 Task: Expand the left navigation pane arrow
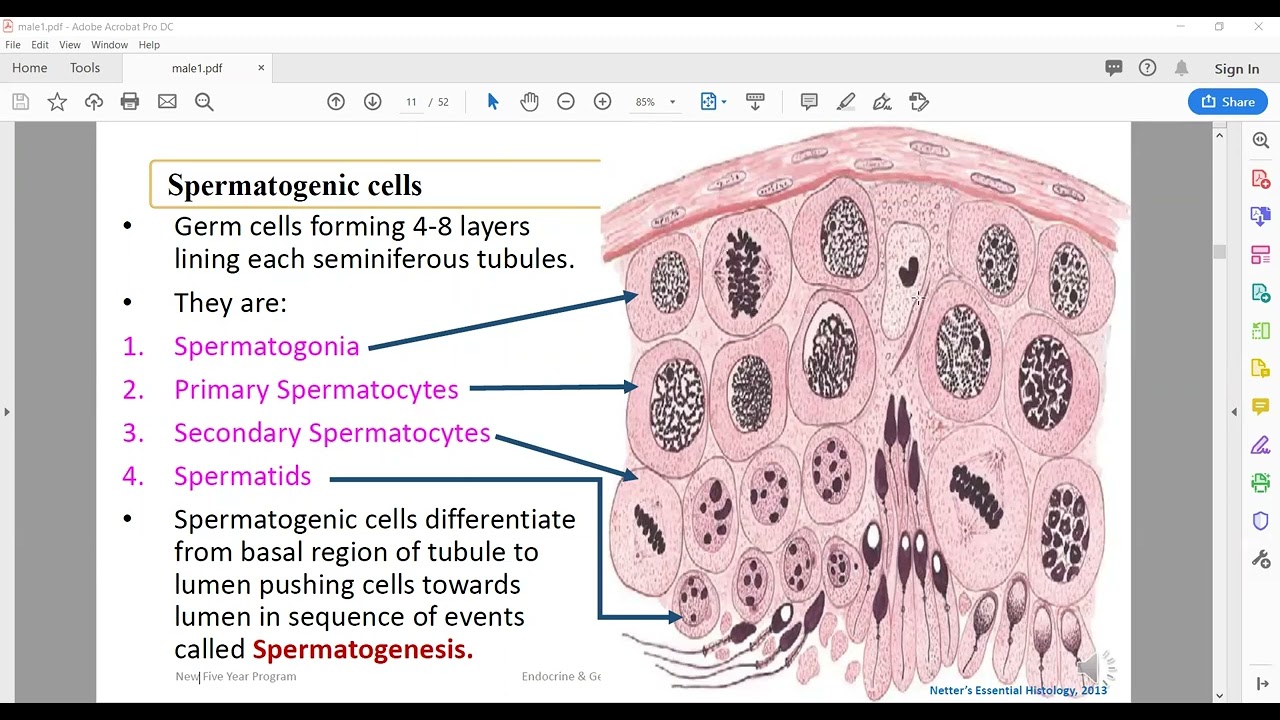7,411
